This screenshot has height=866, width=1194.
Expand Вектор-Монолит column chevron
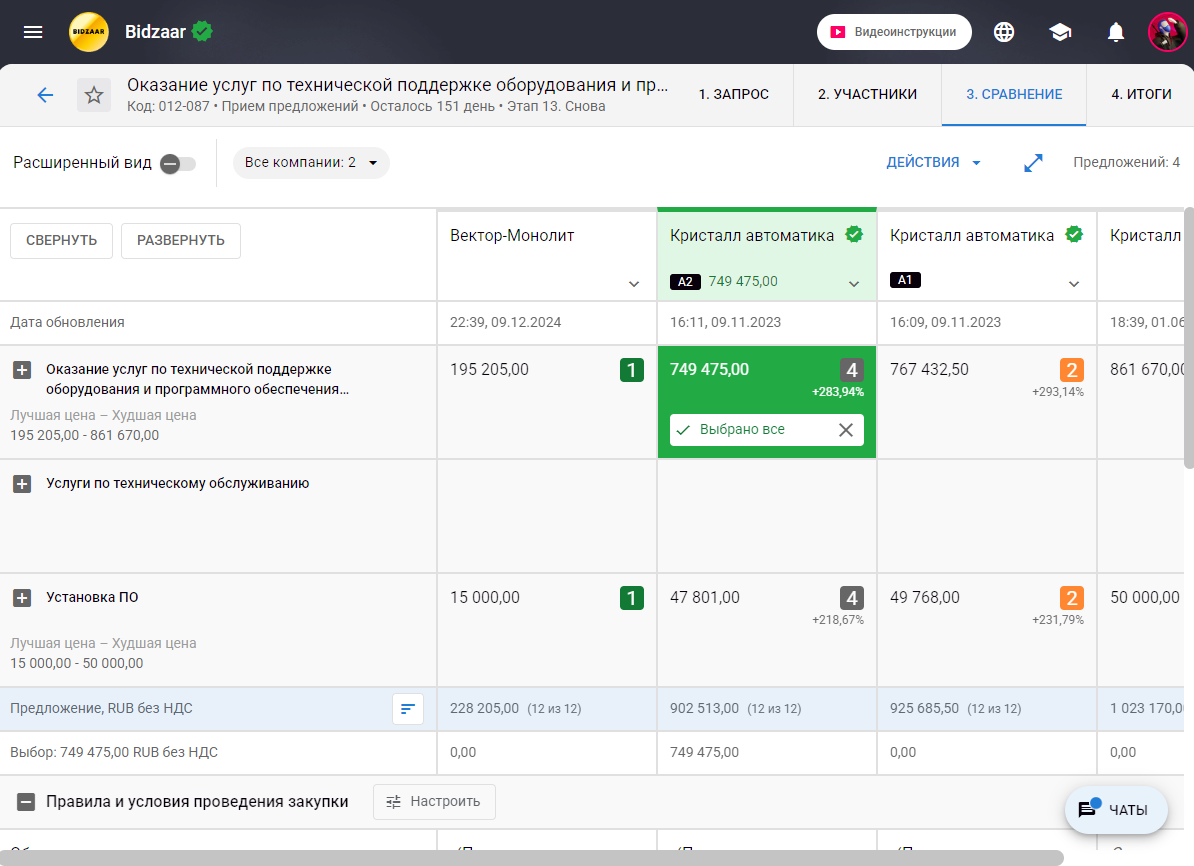click(x=633, y=284)
